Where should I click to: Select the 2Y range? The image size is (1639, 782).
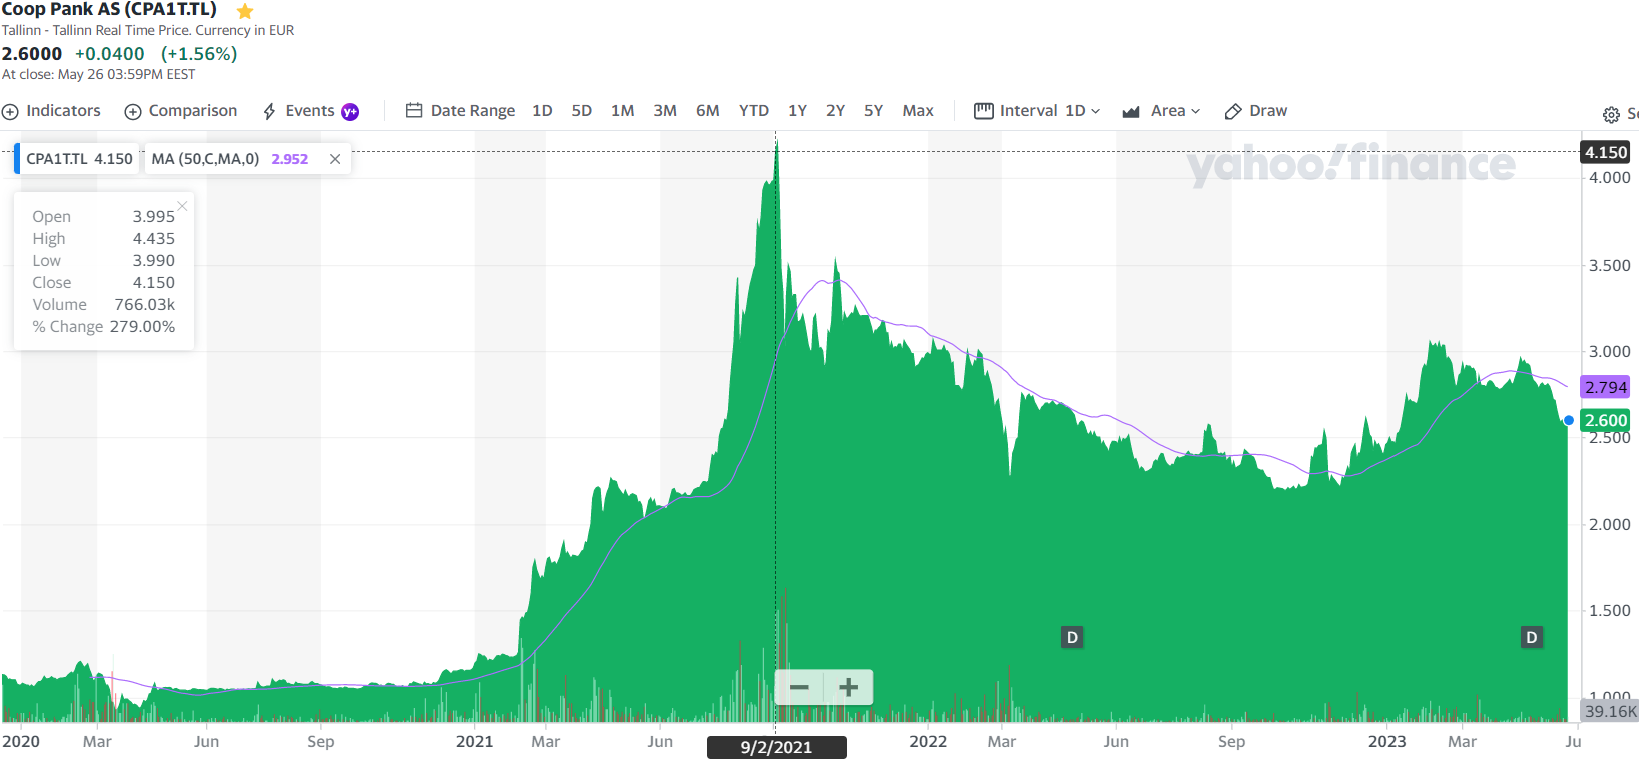[x=836, y=111]
